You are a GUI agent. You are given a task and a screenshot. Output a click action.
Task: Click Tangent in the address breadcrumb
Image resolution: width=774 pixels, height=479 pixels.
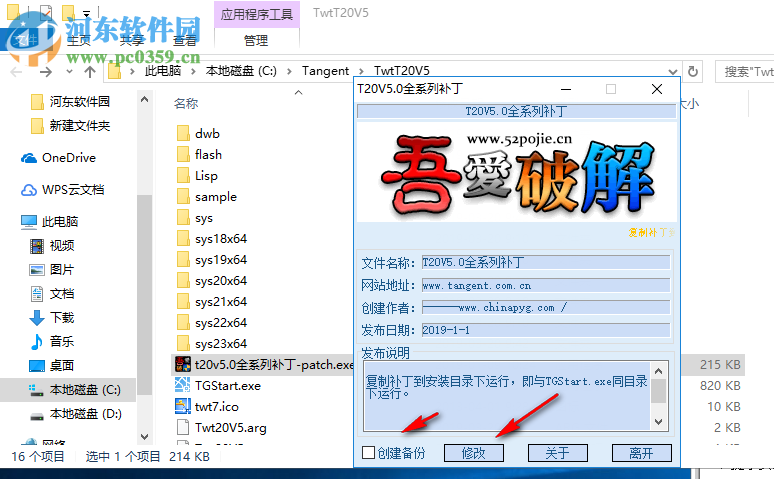(325, 71)
